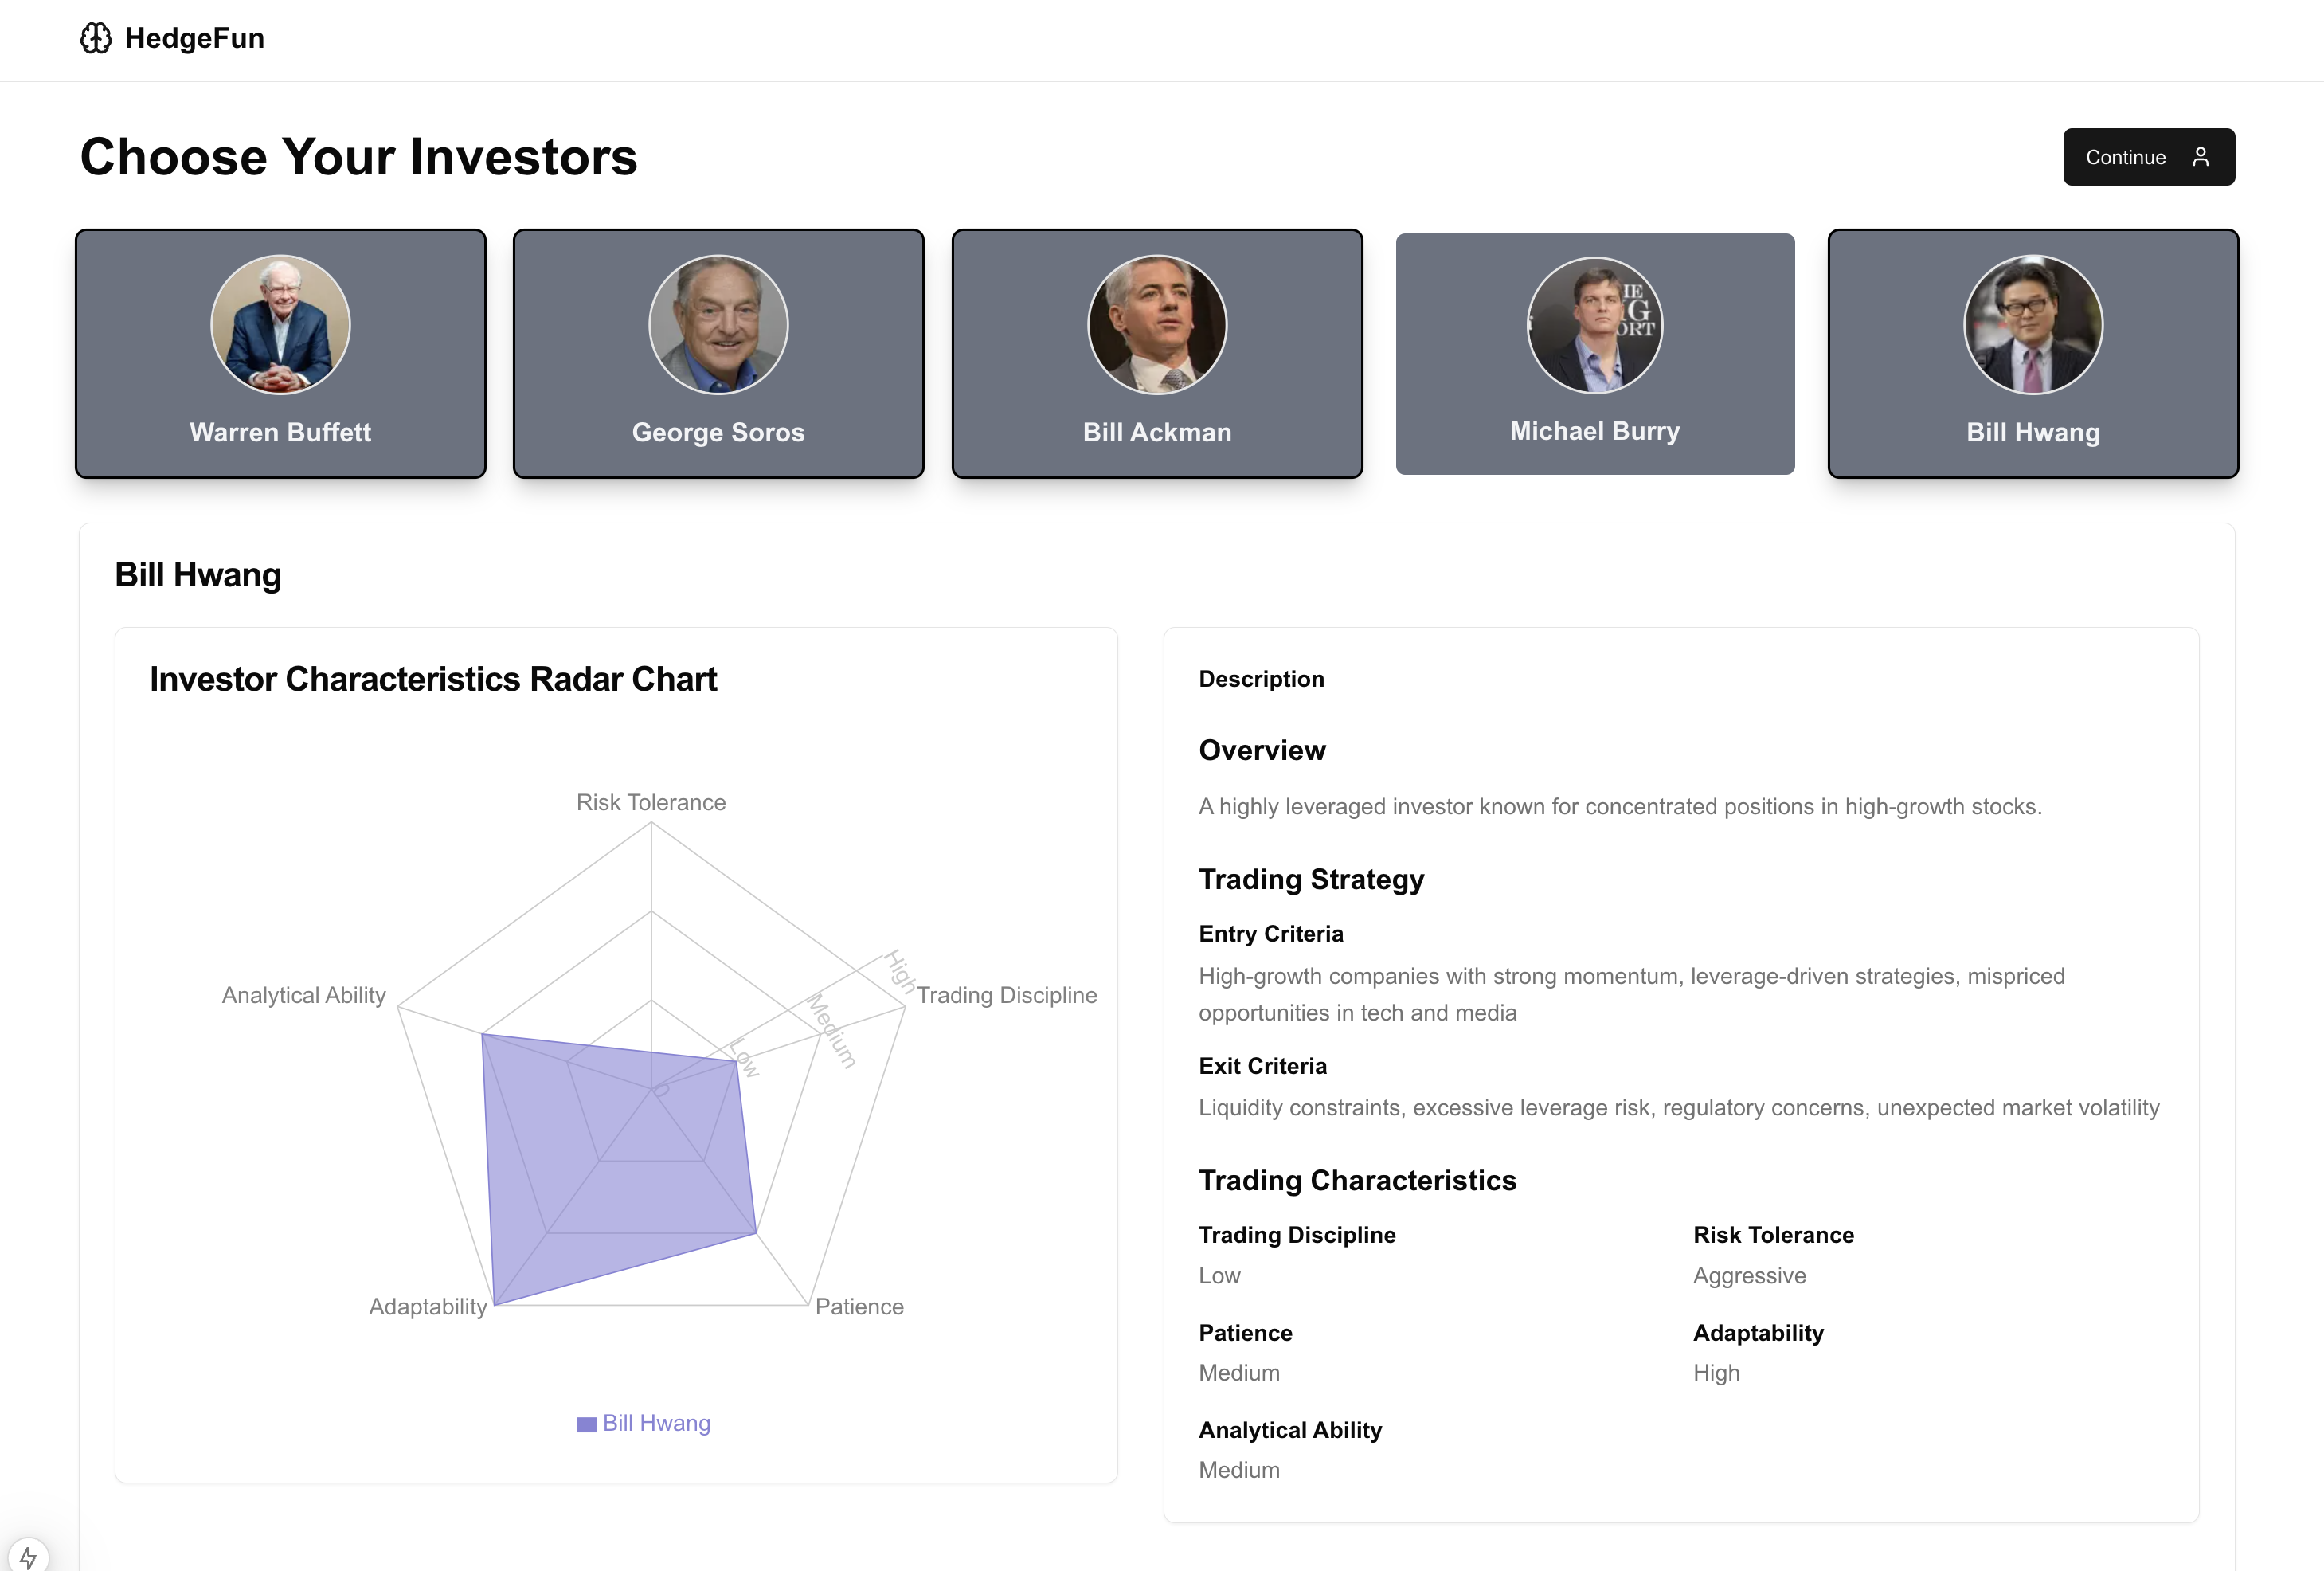Image resolution: width=2324 pixels, height=1571 pixels.
Task: Click the Bill Hwang legend color swatch
Action: point(587,1424)
